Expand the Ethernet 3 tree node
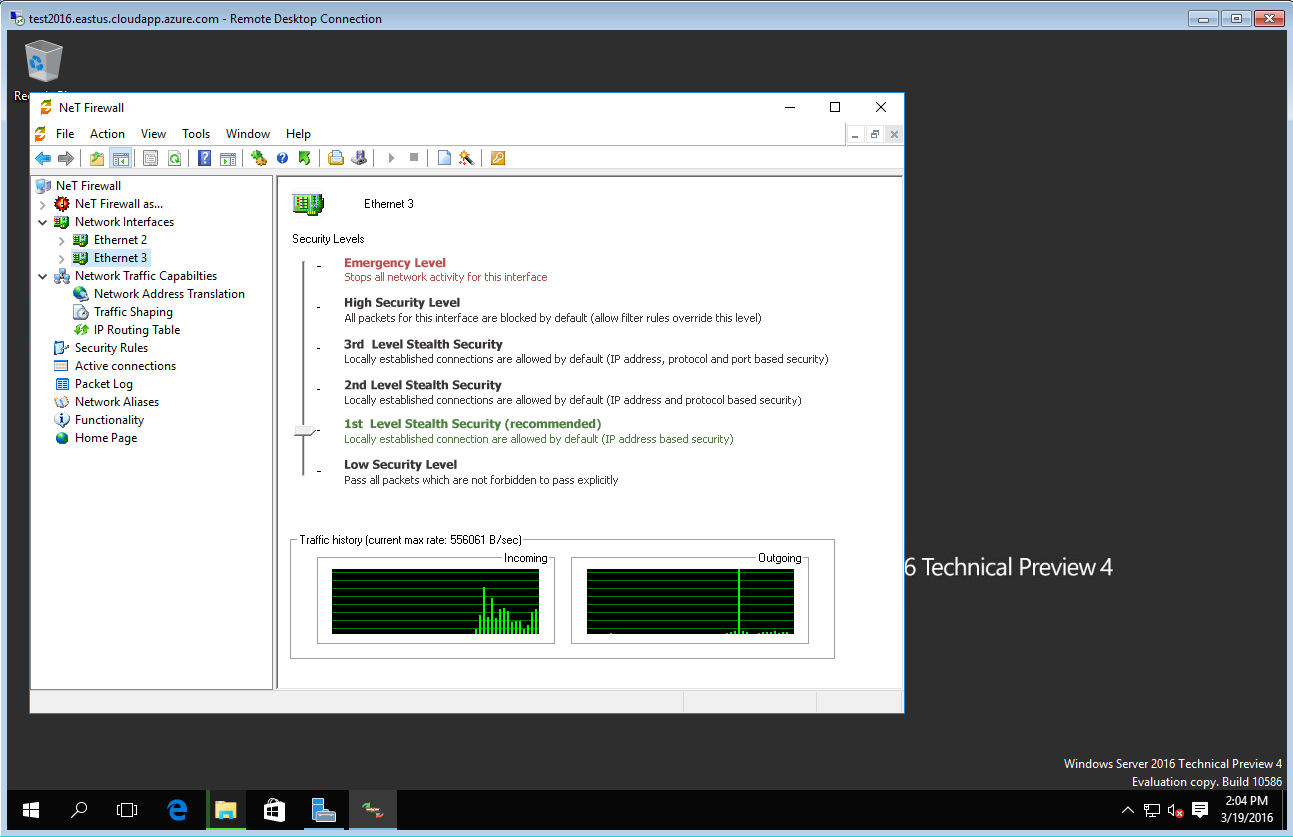This screenshot has width=1293, height=837. click(62, 258)
